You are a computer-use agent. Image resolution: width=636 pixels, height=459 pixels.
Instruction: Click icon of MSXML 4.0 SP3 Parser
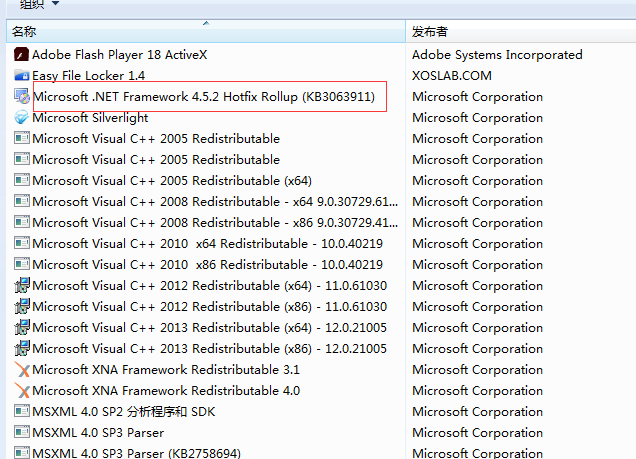point(21,433)
